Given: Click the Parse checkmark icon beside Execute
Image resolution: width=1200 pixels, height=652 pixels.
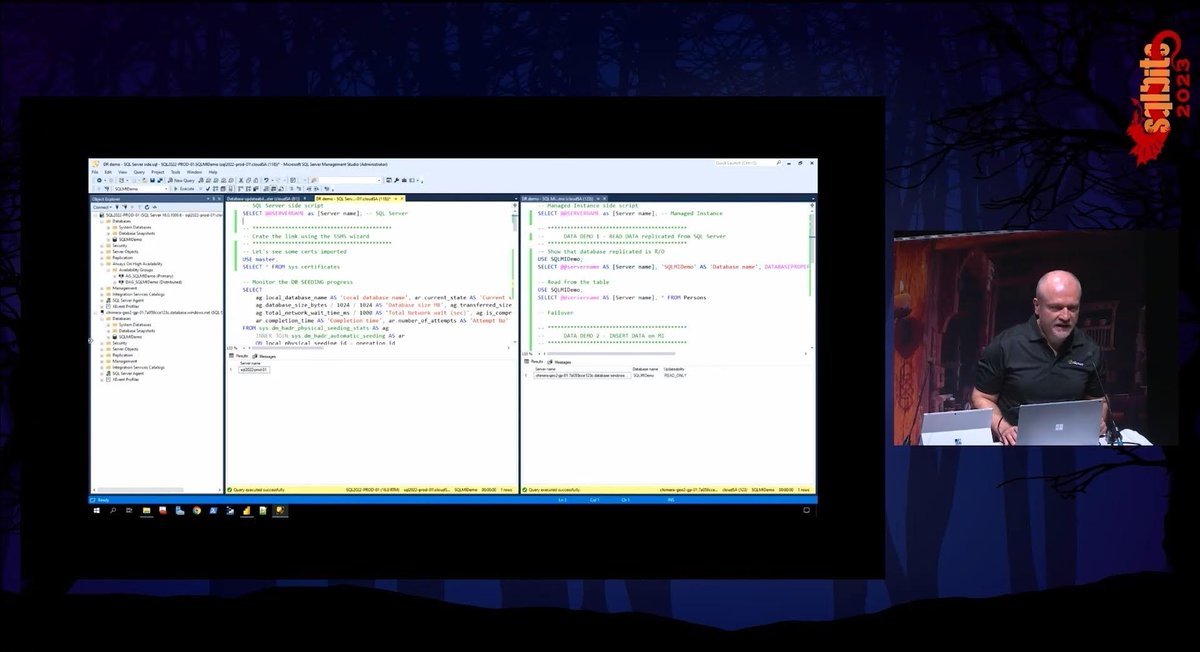Looking at the screenshot, I should (x=208, y=189).
